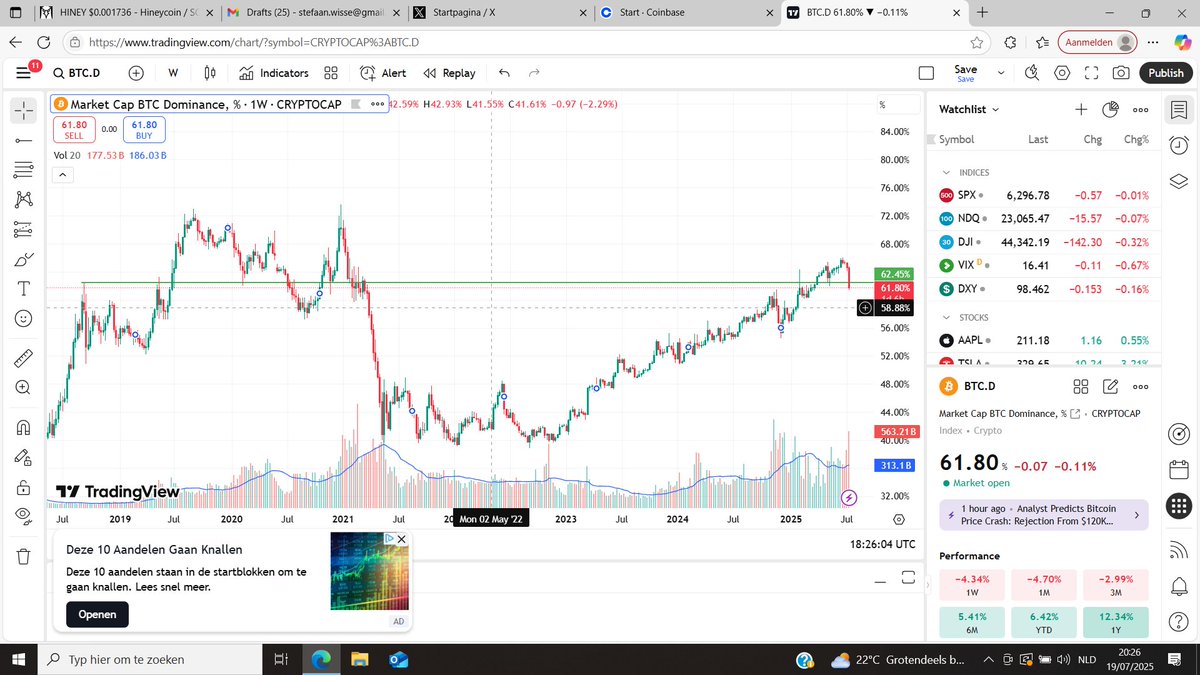Select the brush drawing tool

tap(23, 259)
